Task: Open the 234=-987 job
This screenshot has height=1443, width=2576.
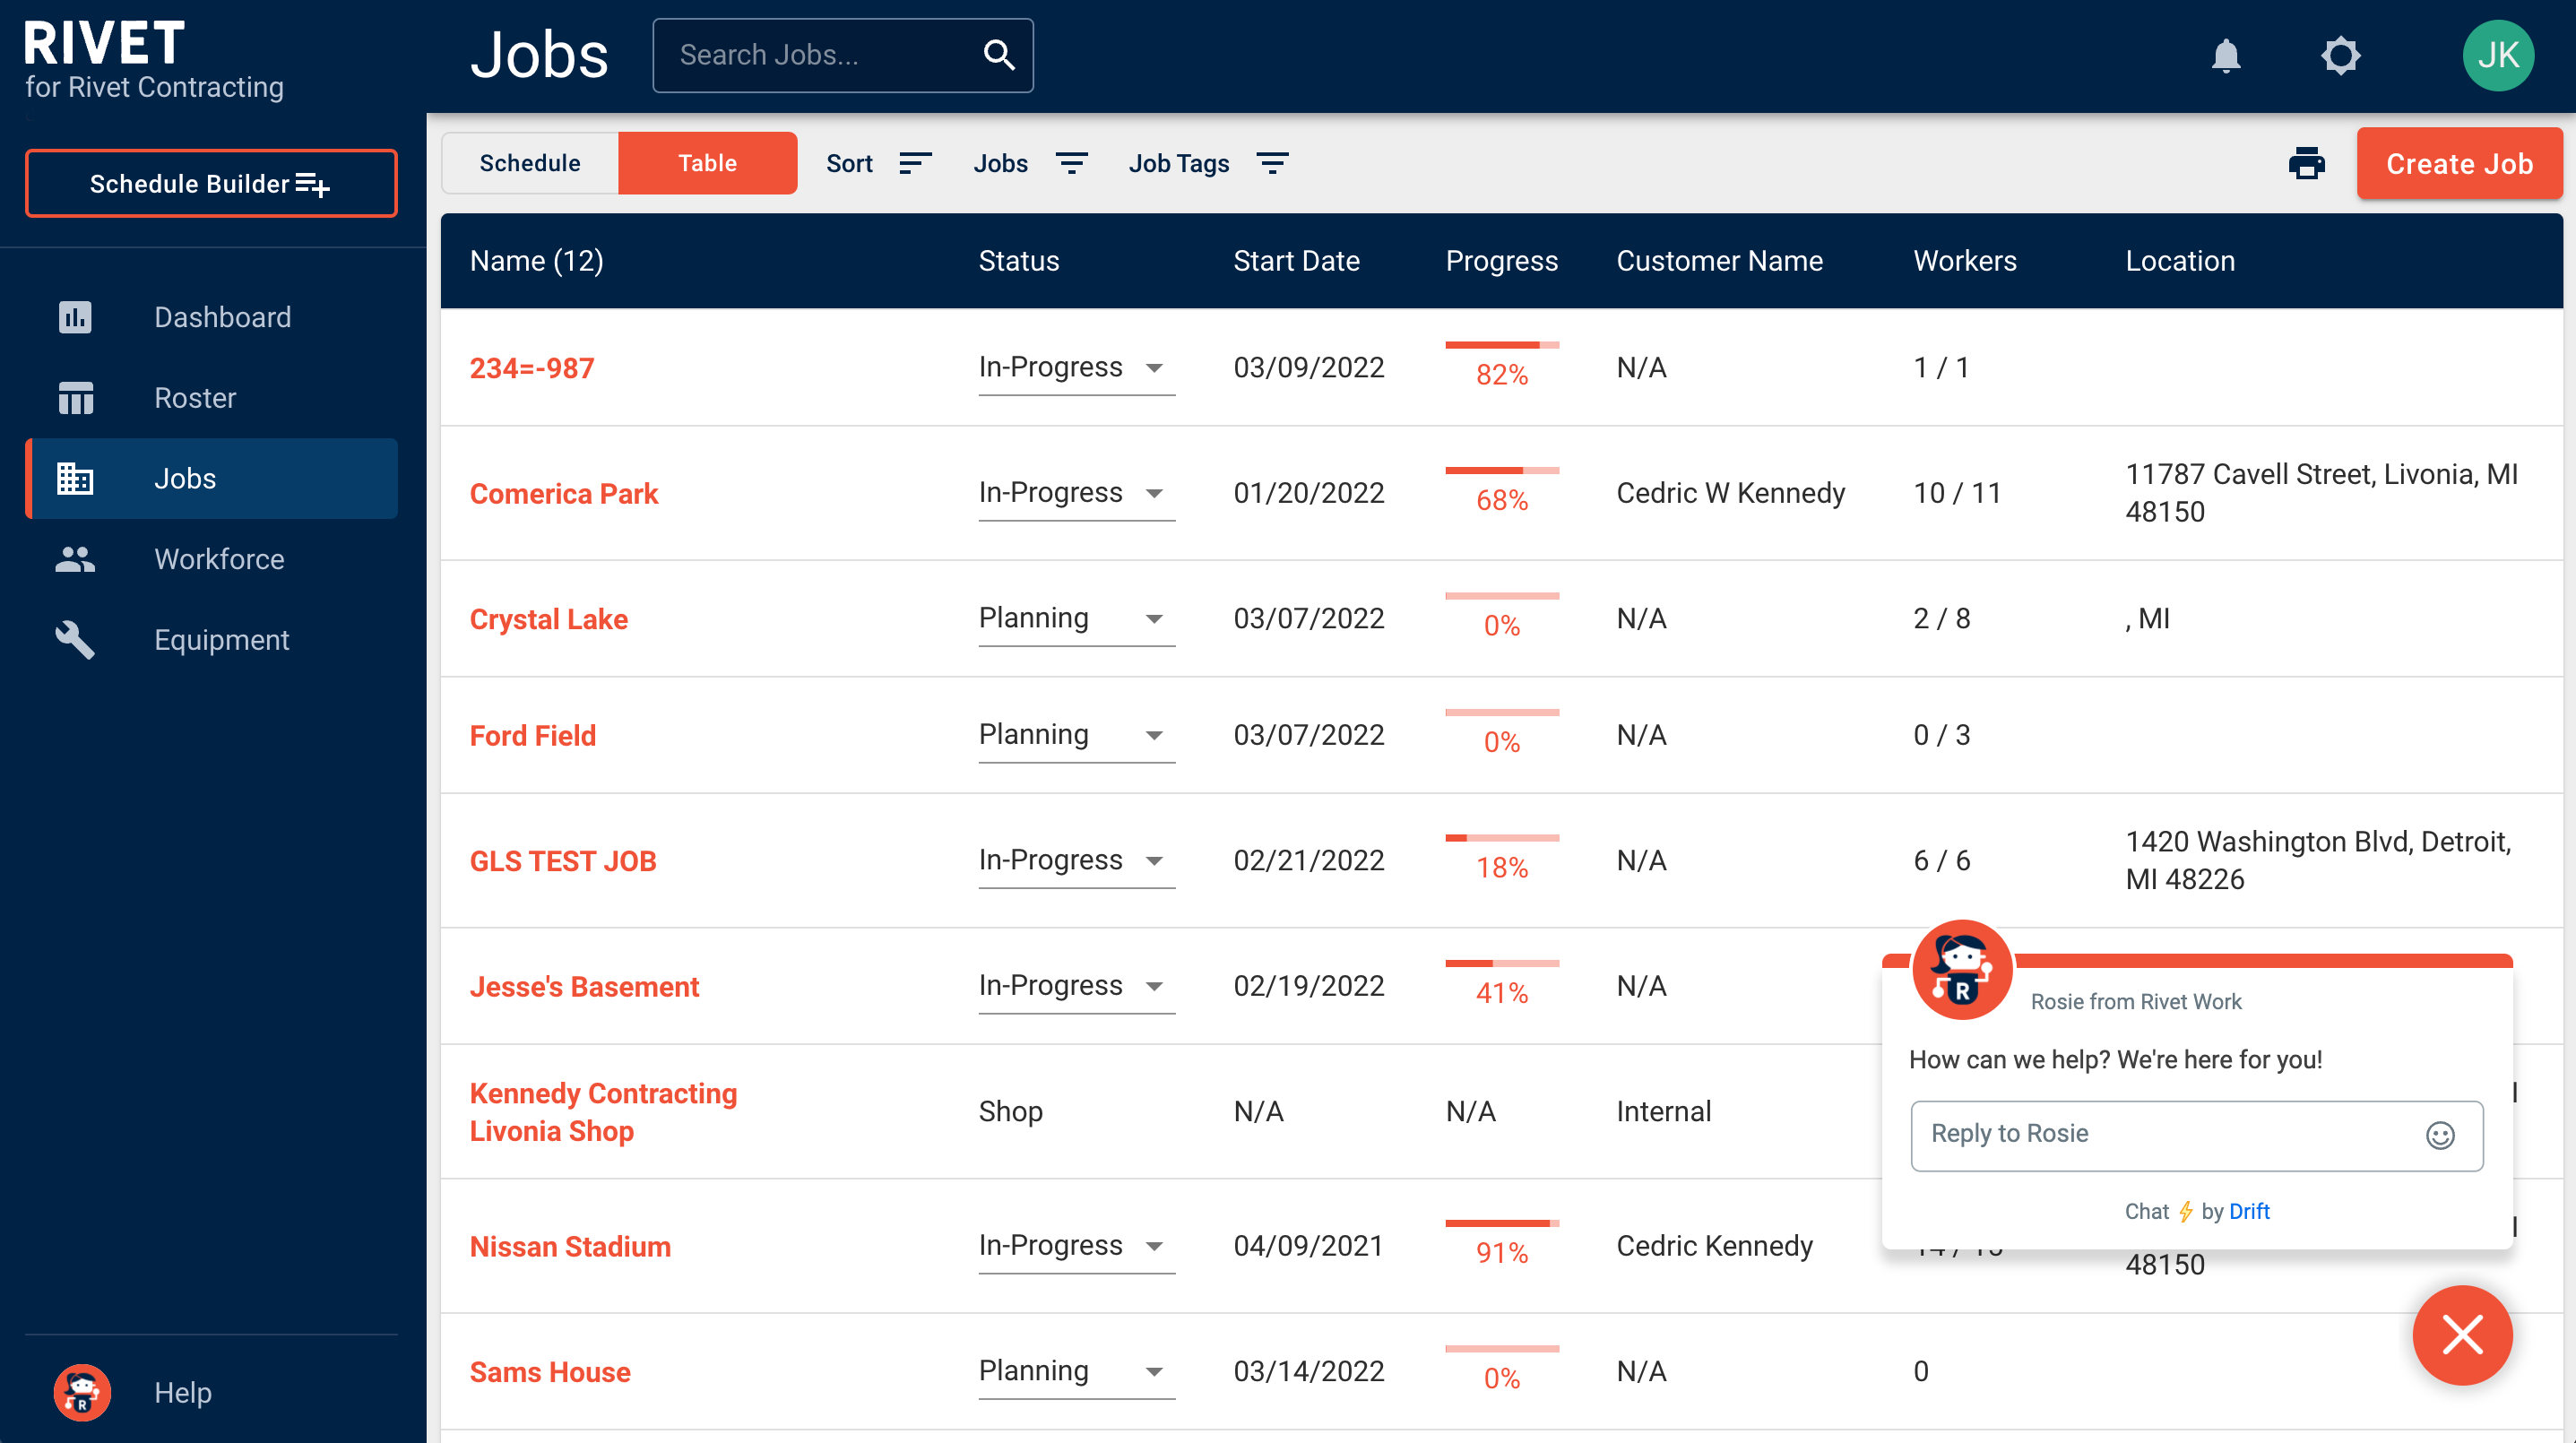Action: click(532, 368)
